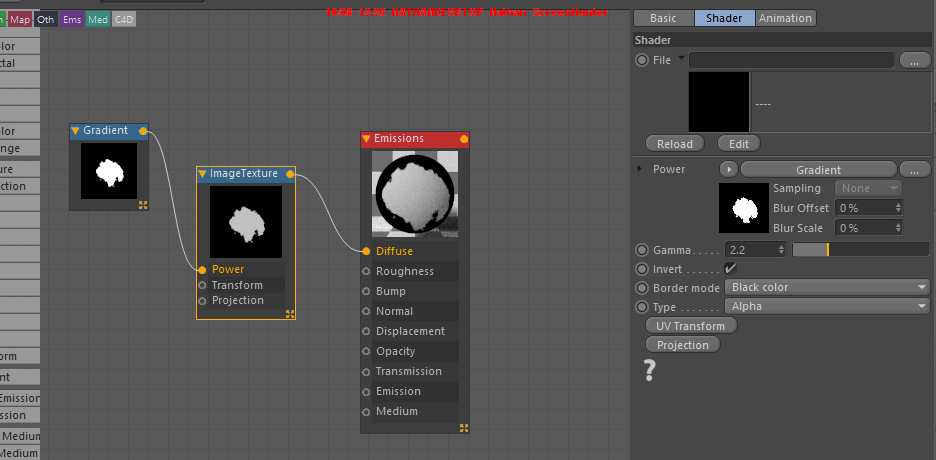Switch to the Basic tab
Screen dimensions: 936x460
[x=663, y=18]
